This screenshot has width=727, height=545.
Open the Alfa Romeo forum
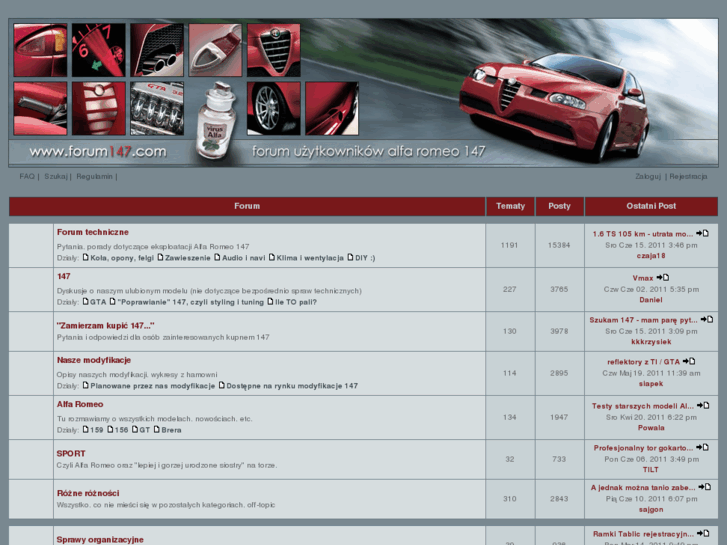pos(80,404)
